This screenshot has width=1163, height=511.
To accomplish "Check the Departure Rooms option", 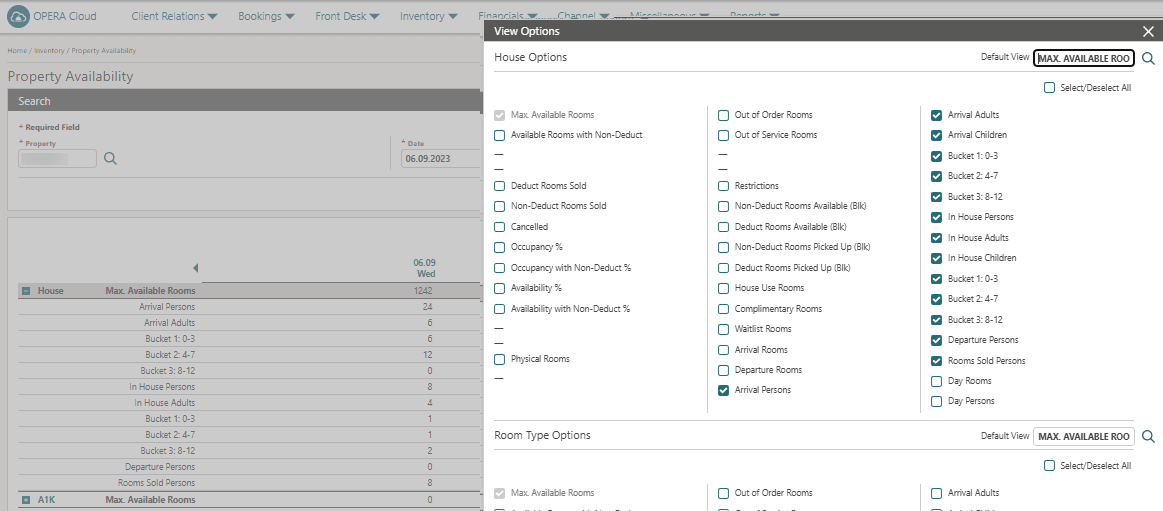I will [723, 370].
